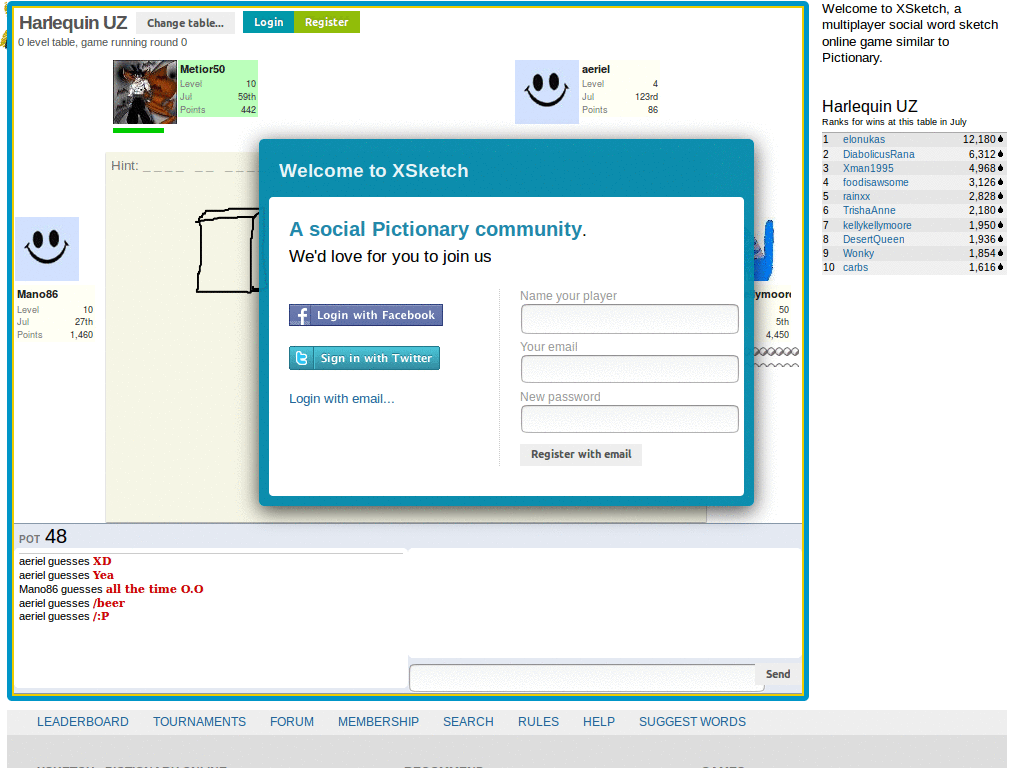Open elonukas's profile in ranks
Screen dimensions: 1024x768
click(x=863, y=139)
